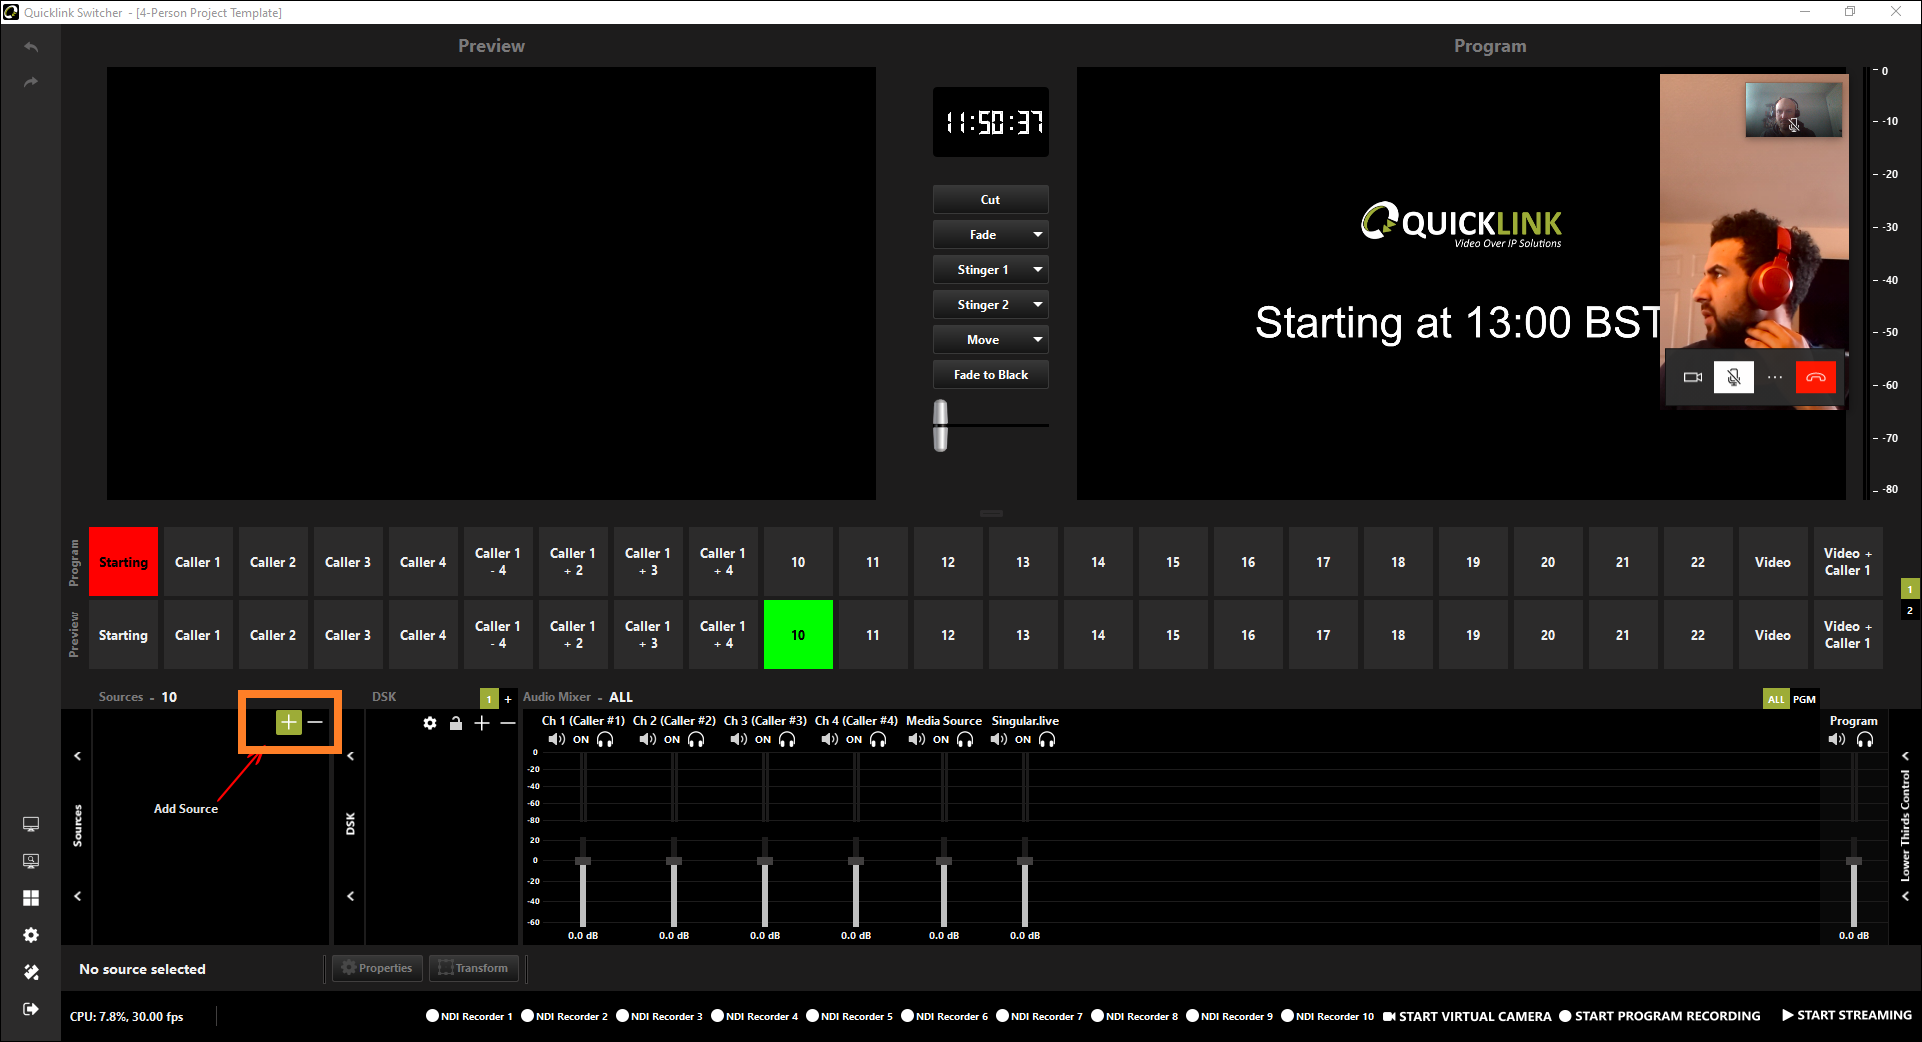The image size is (1922, 1042).
Task: Toggle Media Source ON switch
Action: click(941, 740)
